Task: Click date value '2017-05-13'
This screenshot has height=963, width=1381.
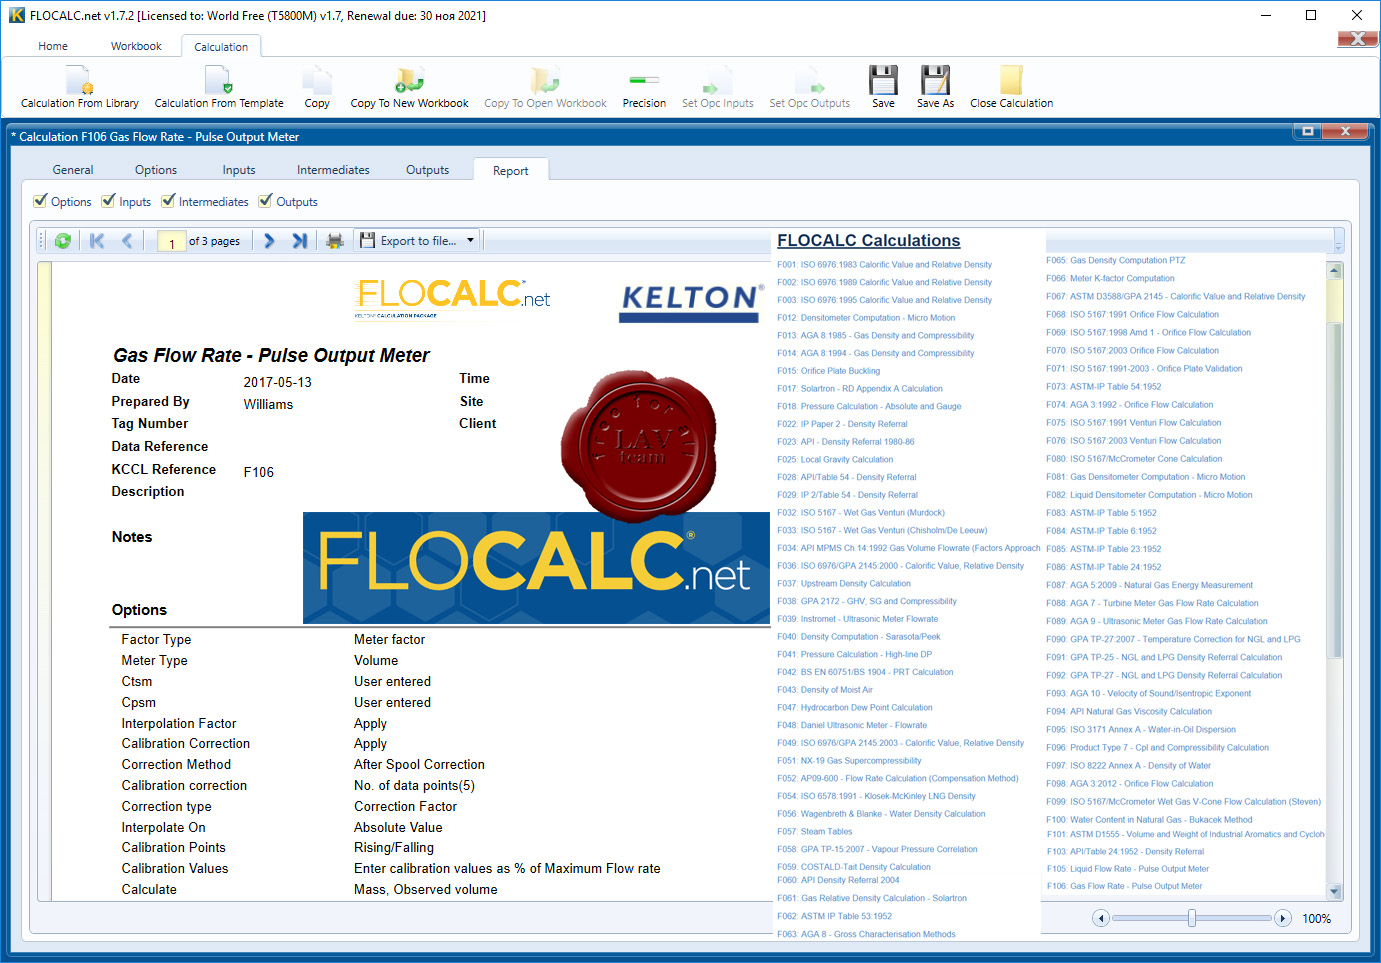Action: tap(277, 383)
